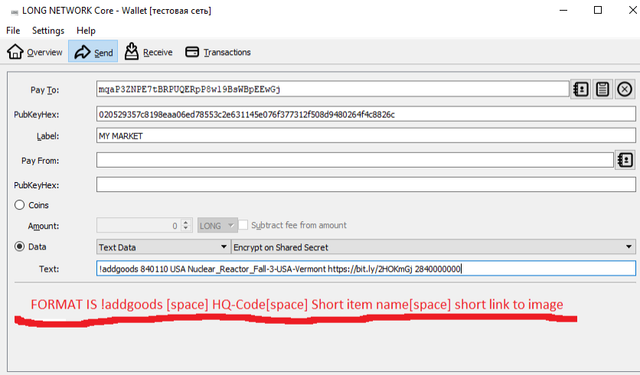This screenshot has height=375, width=640.
Task: Focus the Label field MY MARKET
Action: (366, 135)
